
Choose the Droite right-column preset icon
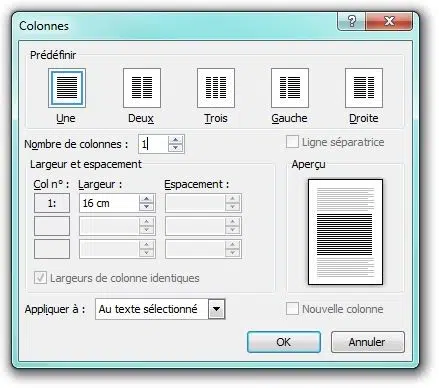(364, 88)
